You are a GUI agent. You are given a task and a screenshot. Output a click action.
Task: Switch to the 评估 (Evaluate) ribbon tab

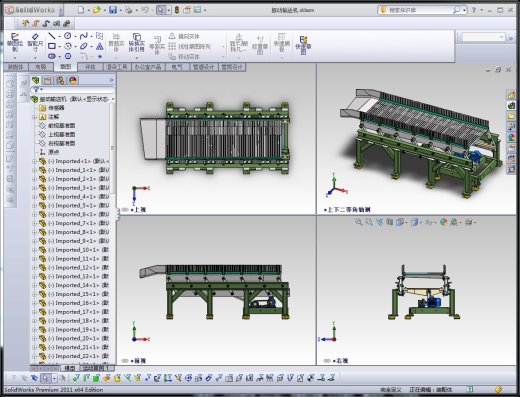click(90, 67)
